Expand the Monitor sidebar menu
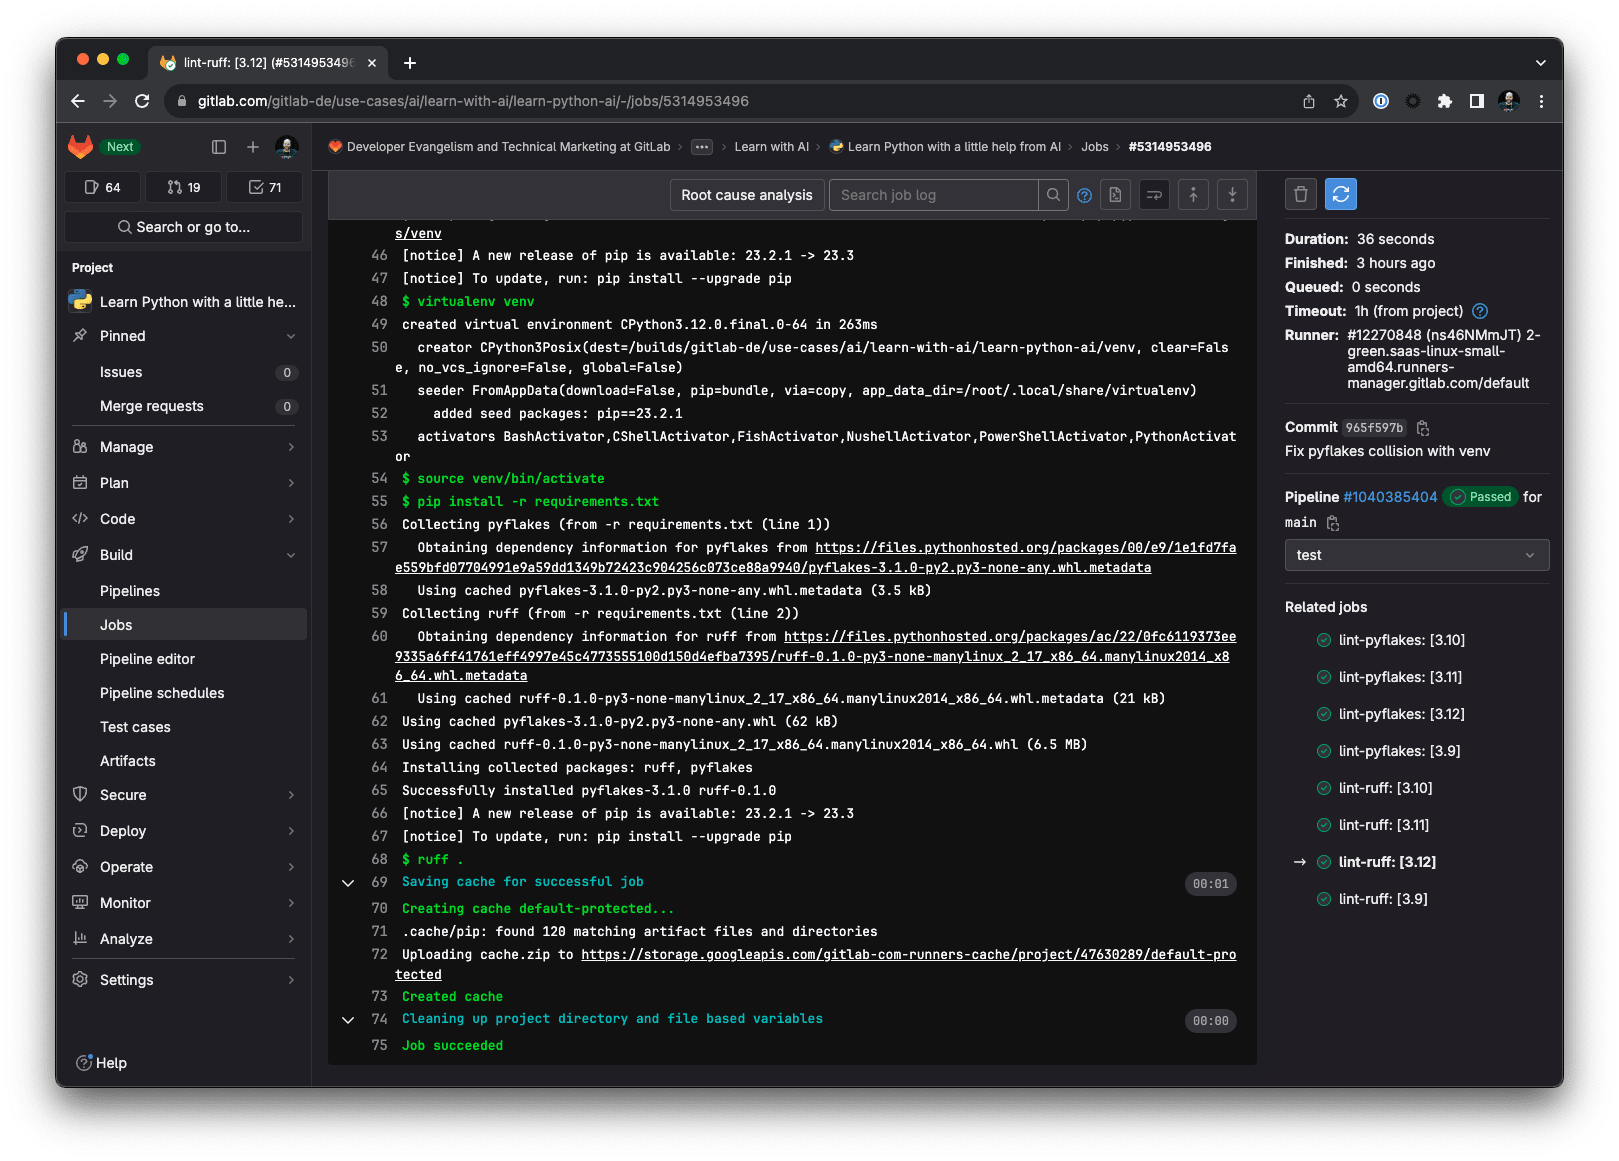Image resolution: width=1619 pixels, height=1161 pixels. 184,903
